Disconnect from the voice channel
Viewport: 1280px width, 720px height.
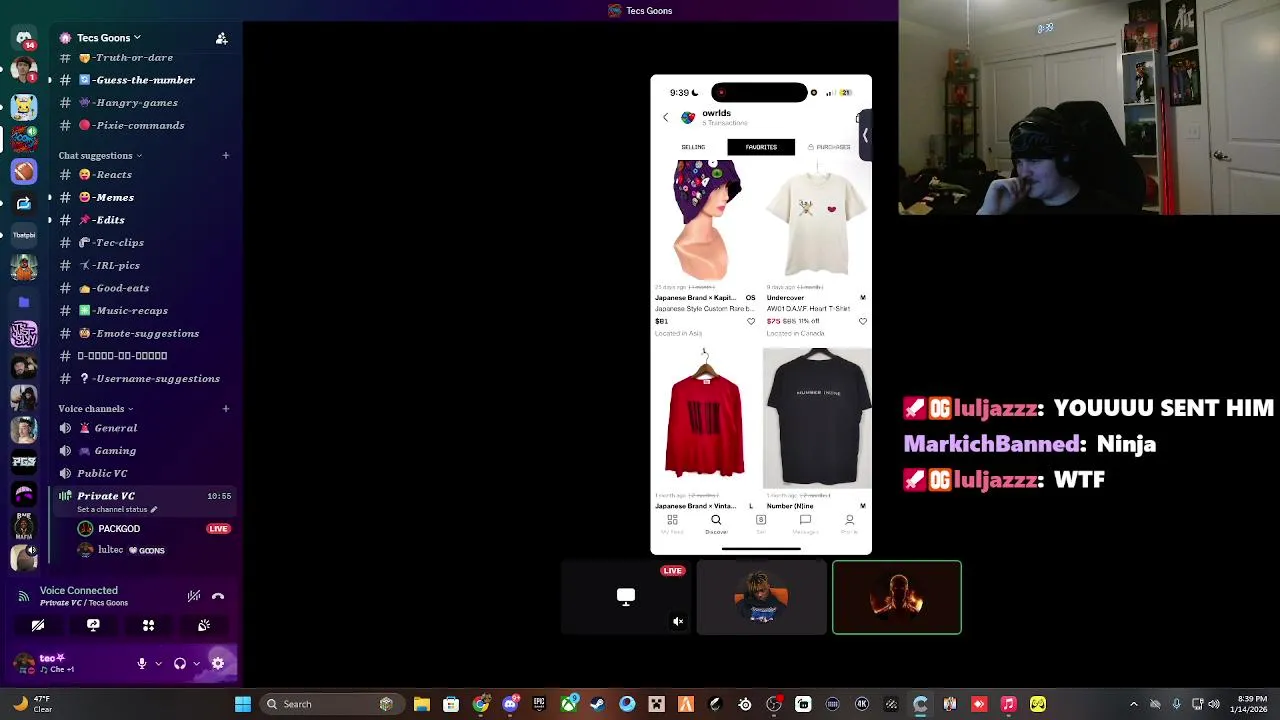coord(218,596)
